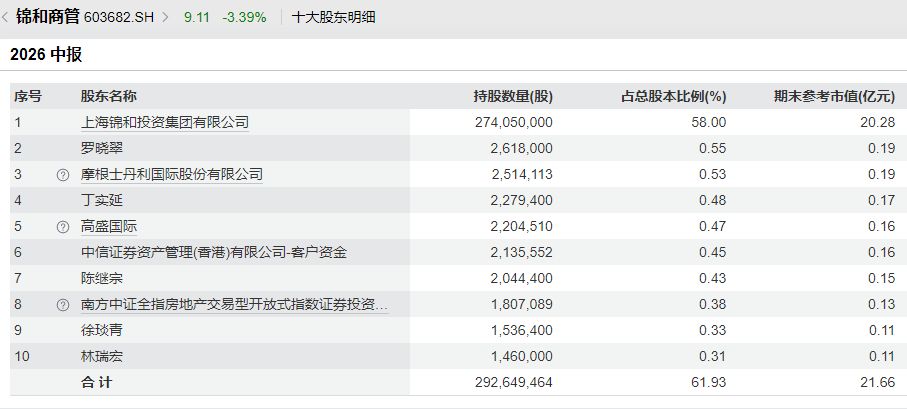
Task: Click the question mark icon beside 南方中证全指房地产
Action: (x=62, y=305)
